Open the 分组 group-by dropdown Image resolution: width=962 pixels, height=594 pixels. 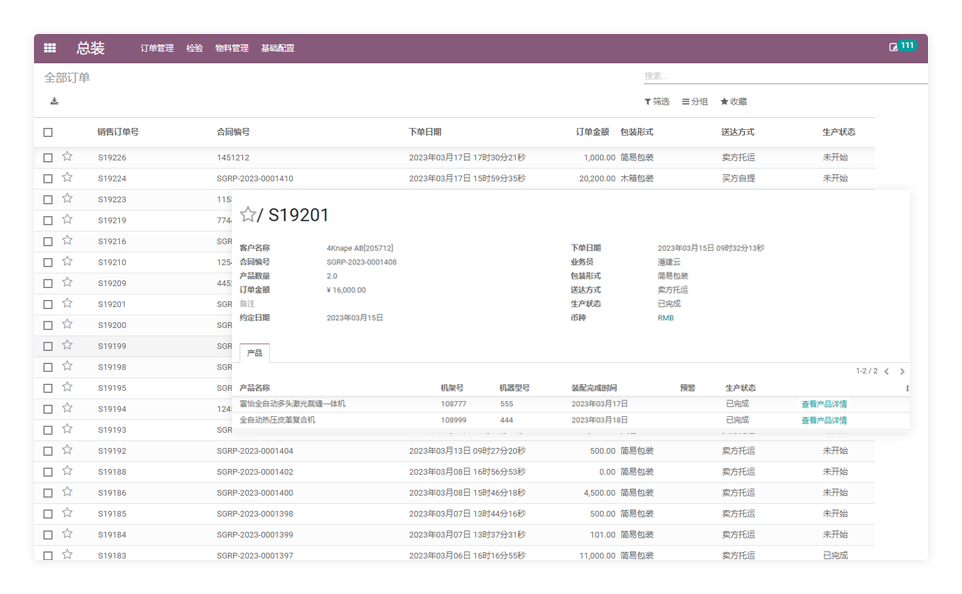pos(694,102)
